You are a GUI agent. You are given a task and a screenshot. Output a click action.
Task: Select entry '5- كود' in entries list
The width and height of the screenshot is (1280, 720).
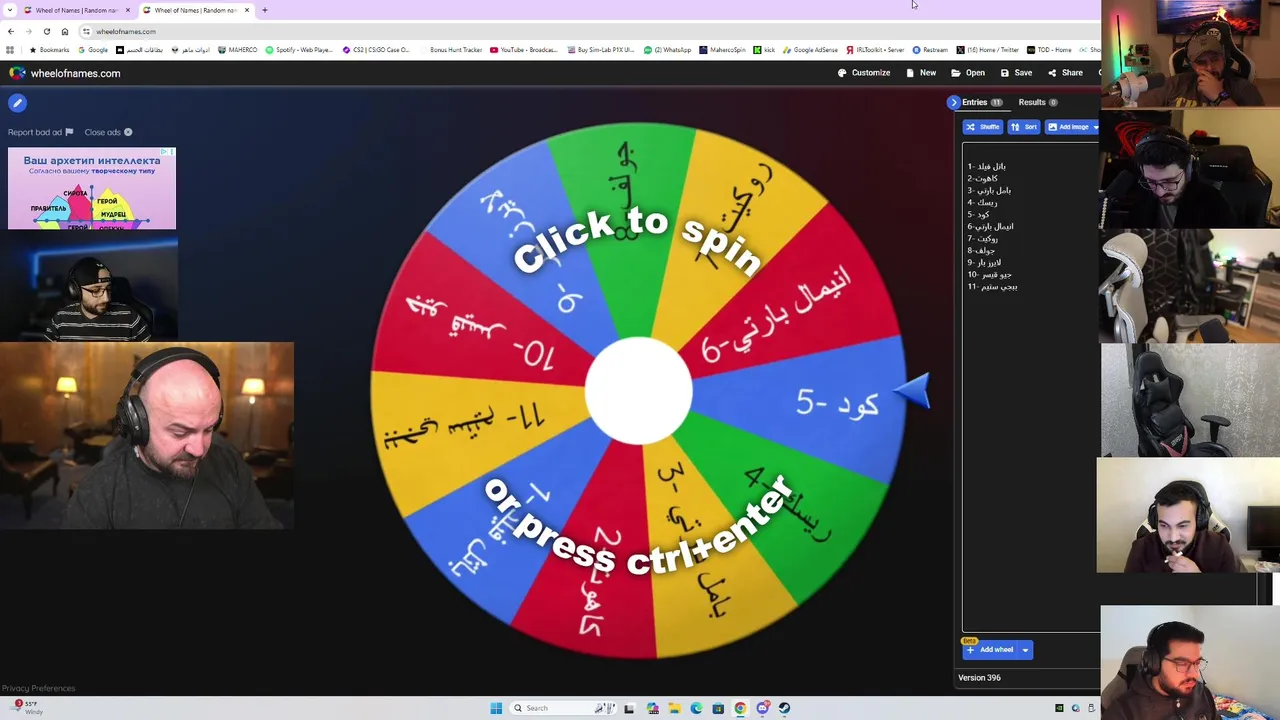click(978, 214)
